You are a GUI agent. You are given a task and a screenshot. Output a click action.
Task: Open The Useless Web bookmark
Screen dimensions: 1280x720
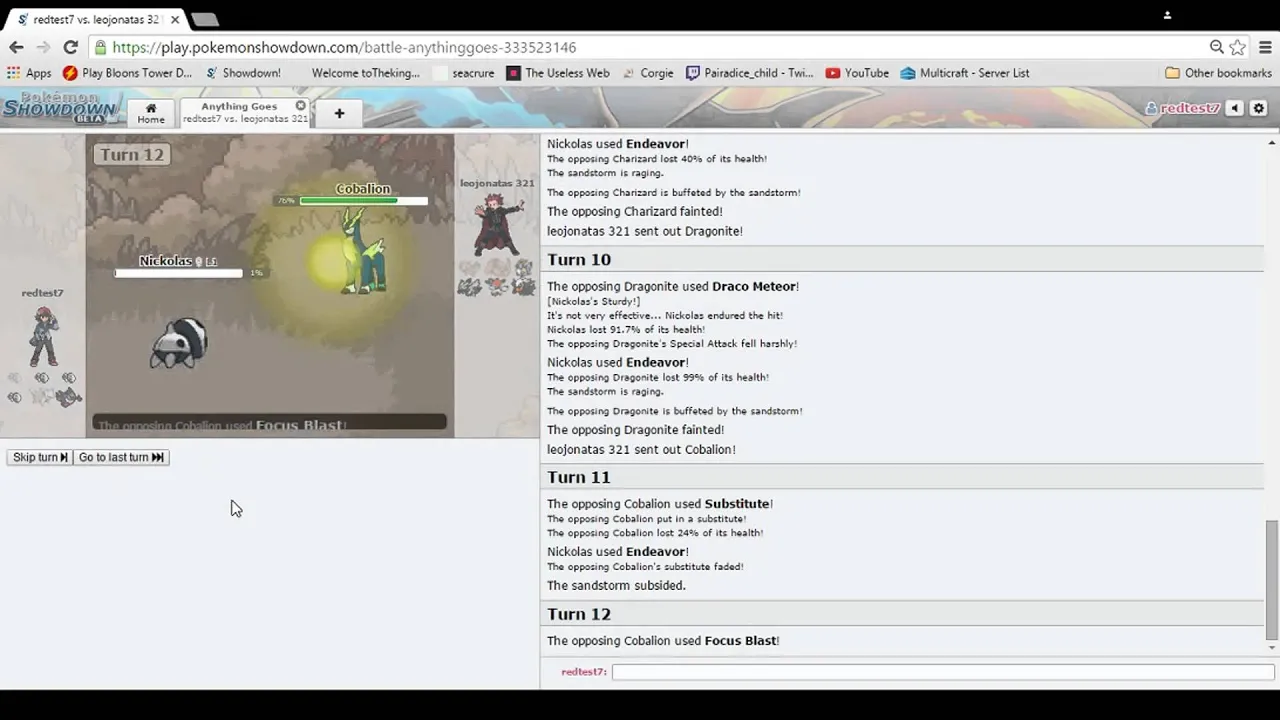[558, 73]
